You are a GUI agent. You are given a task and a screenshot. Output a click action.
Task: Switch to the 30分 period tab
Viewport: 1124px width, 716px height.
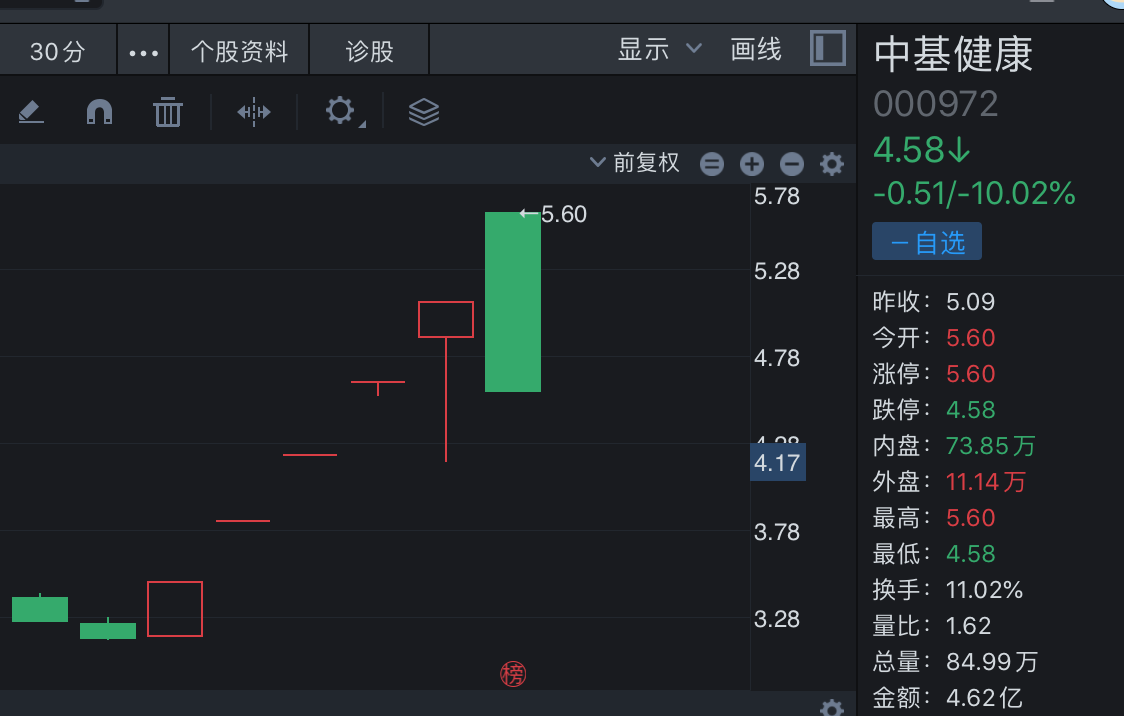click(x=58, y=51)
